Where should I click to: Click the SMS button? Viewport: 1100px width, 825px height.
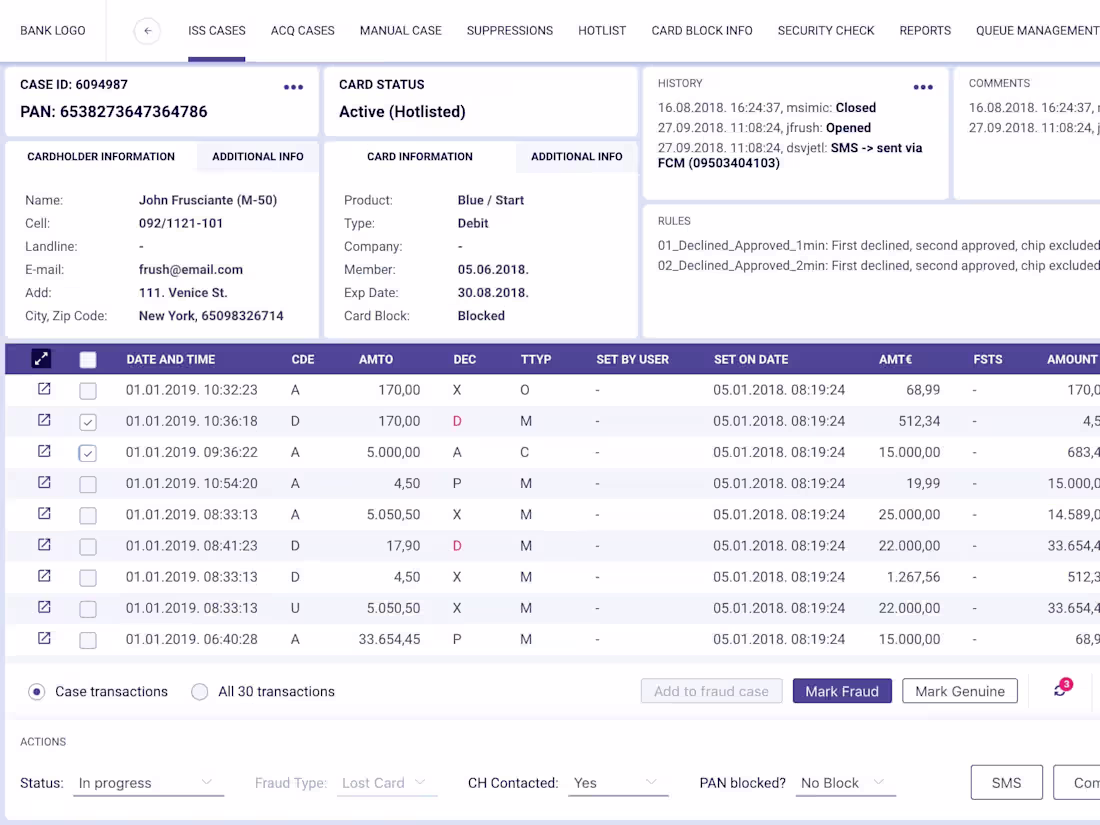(1006, 782)
